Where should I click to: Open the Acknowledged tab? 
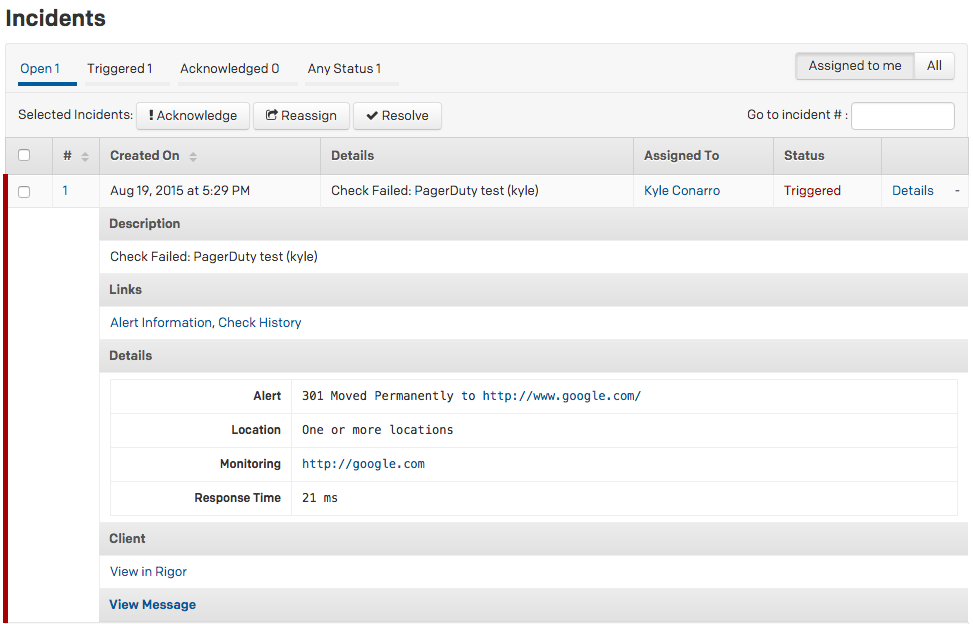coord(230,69)
